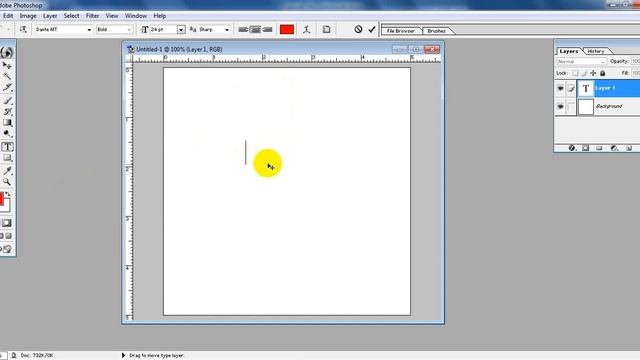The image size is (640, 360).
Task: Open the Brushes tab in palette well
Action: point(436,31)
